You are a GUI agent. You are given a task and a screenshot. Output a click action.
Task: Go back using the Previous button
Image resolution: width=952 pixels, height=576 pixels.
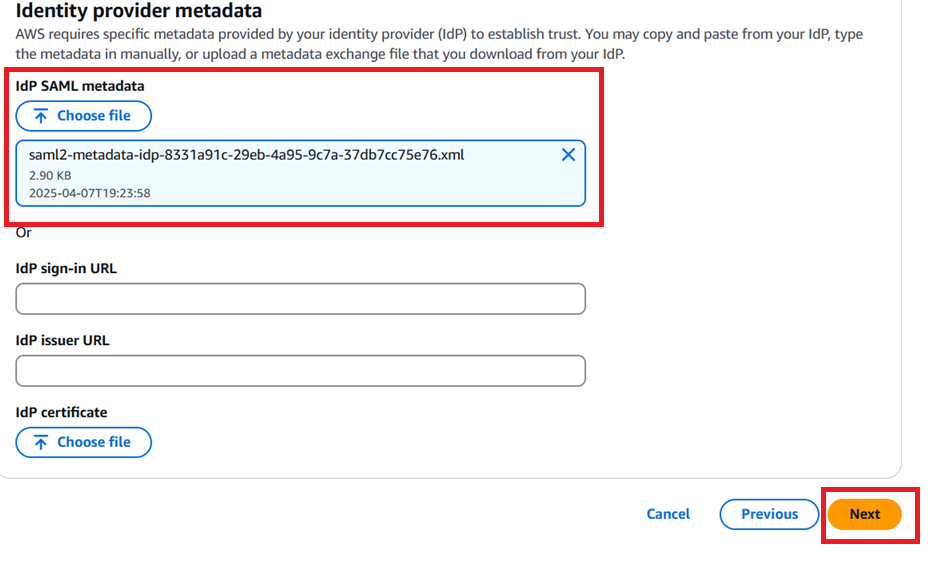click(x=768, y=513)
